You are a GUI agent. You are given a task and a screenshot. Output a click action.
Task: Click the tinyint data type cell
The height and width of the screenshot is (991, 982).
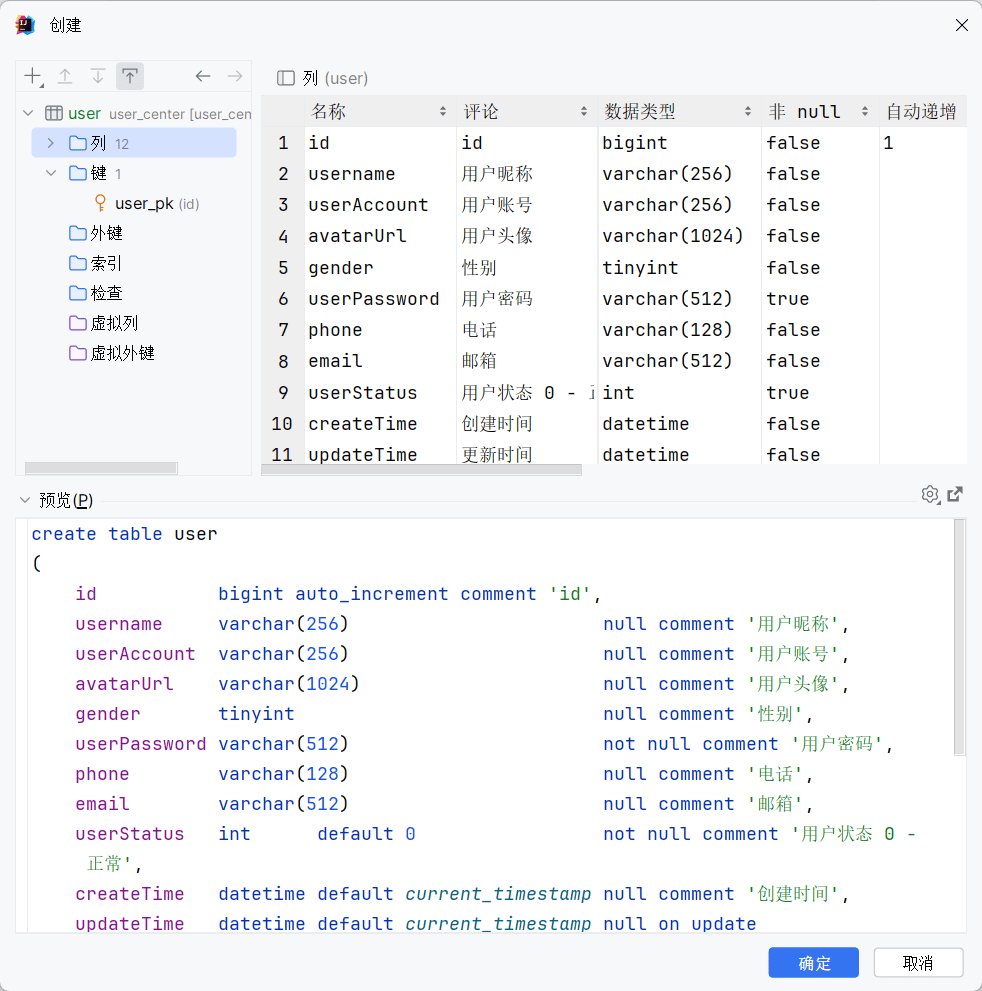[x=679, y=267]
